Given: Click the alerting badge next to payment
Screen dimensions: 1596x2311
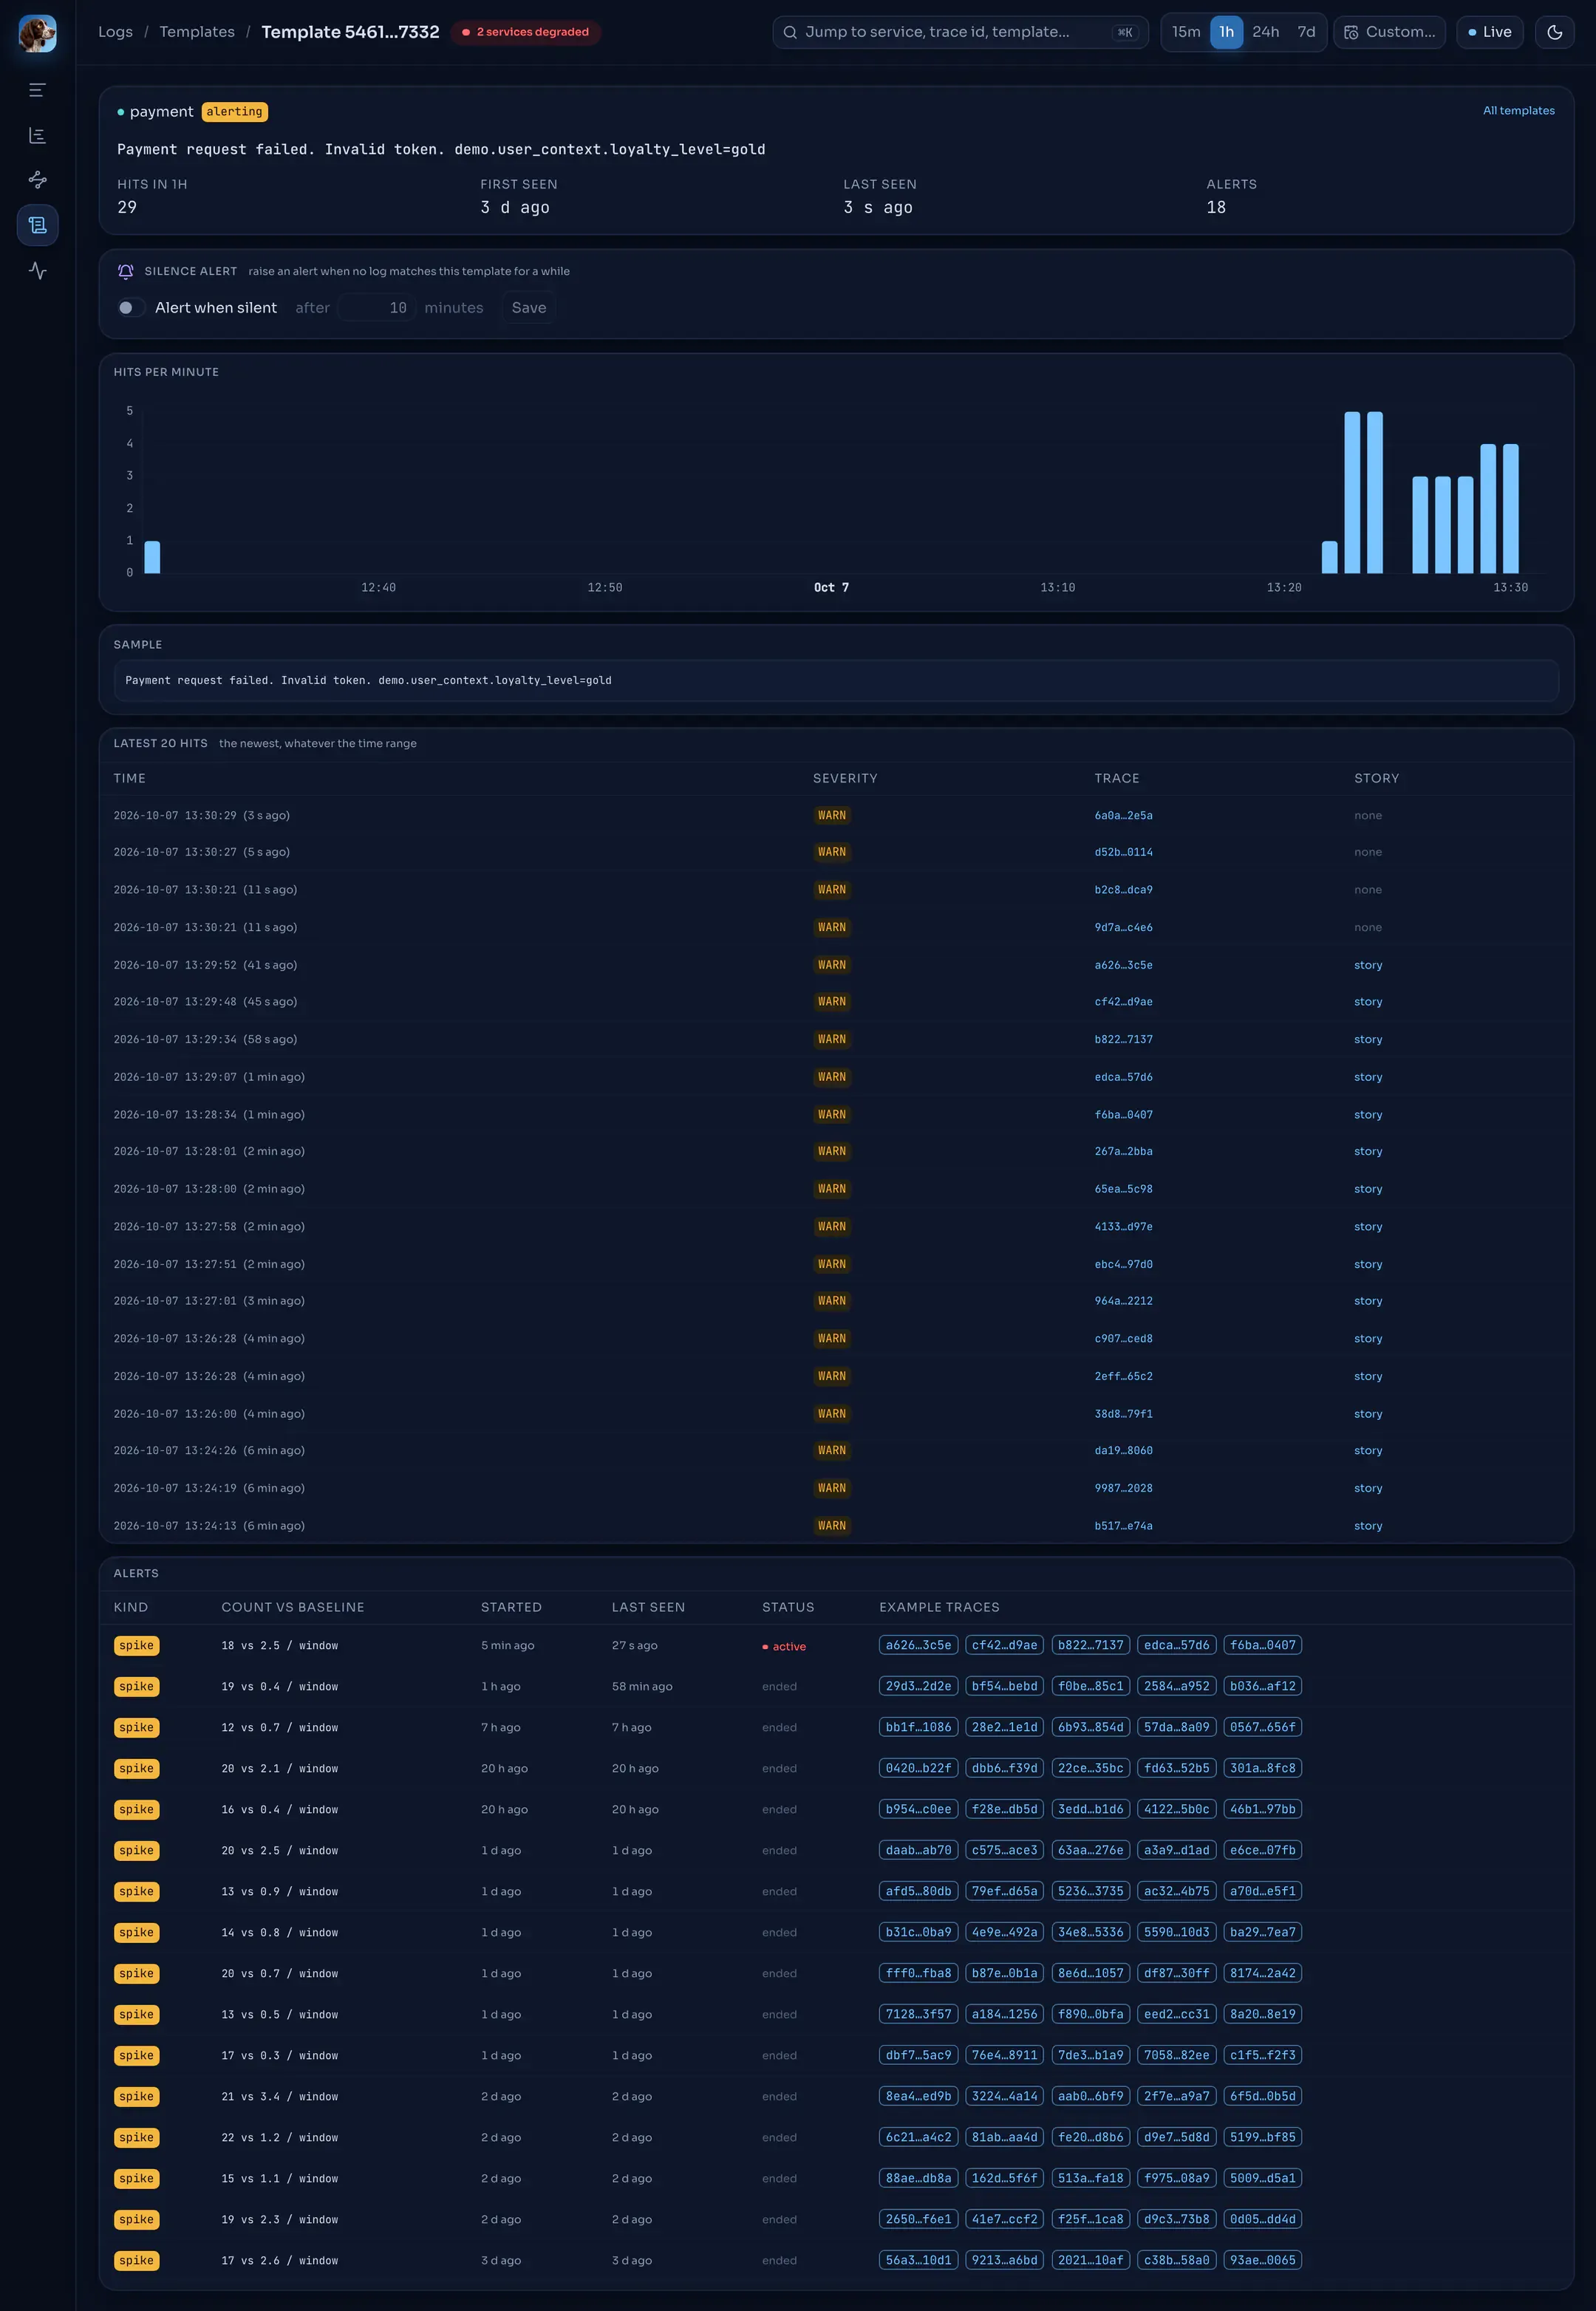Looking at the screenshot, I should coord(235,112).
